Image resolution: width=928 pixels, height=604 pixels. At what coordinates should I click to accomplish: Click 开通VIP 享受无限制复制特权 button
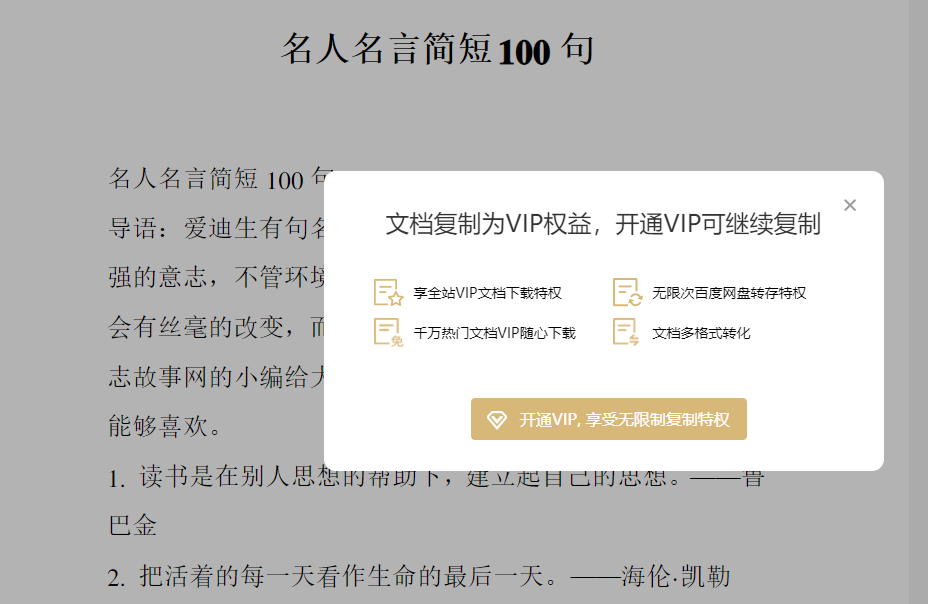click(x=608, y=419)
